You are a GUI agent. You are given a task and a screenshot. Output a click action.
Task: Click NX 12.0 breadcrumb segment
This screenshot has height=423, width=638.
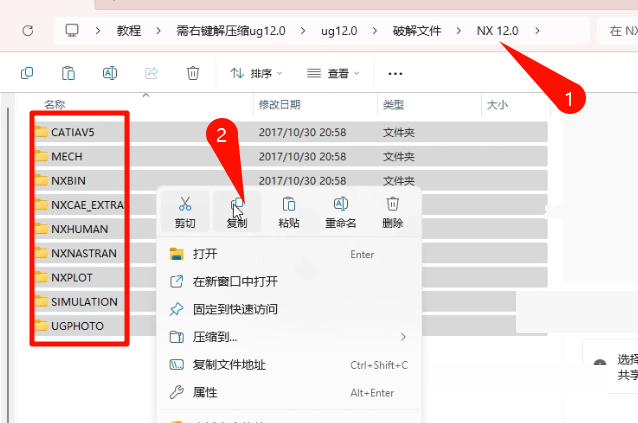tap(498, 31)
